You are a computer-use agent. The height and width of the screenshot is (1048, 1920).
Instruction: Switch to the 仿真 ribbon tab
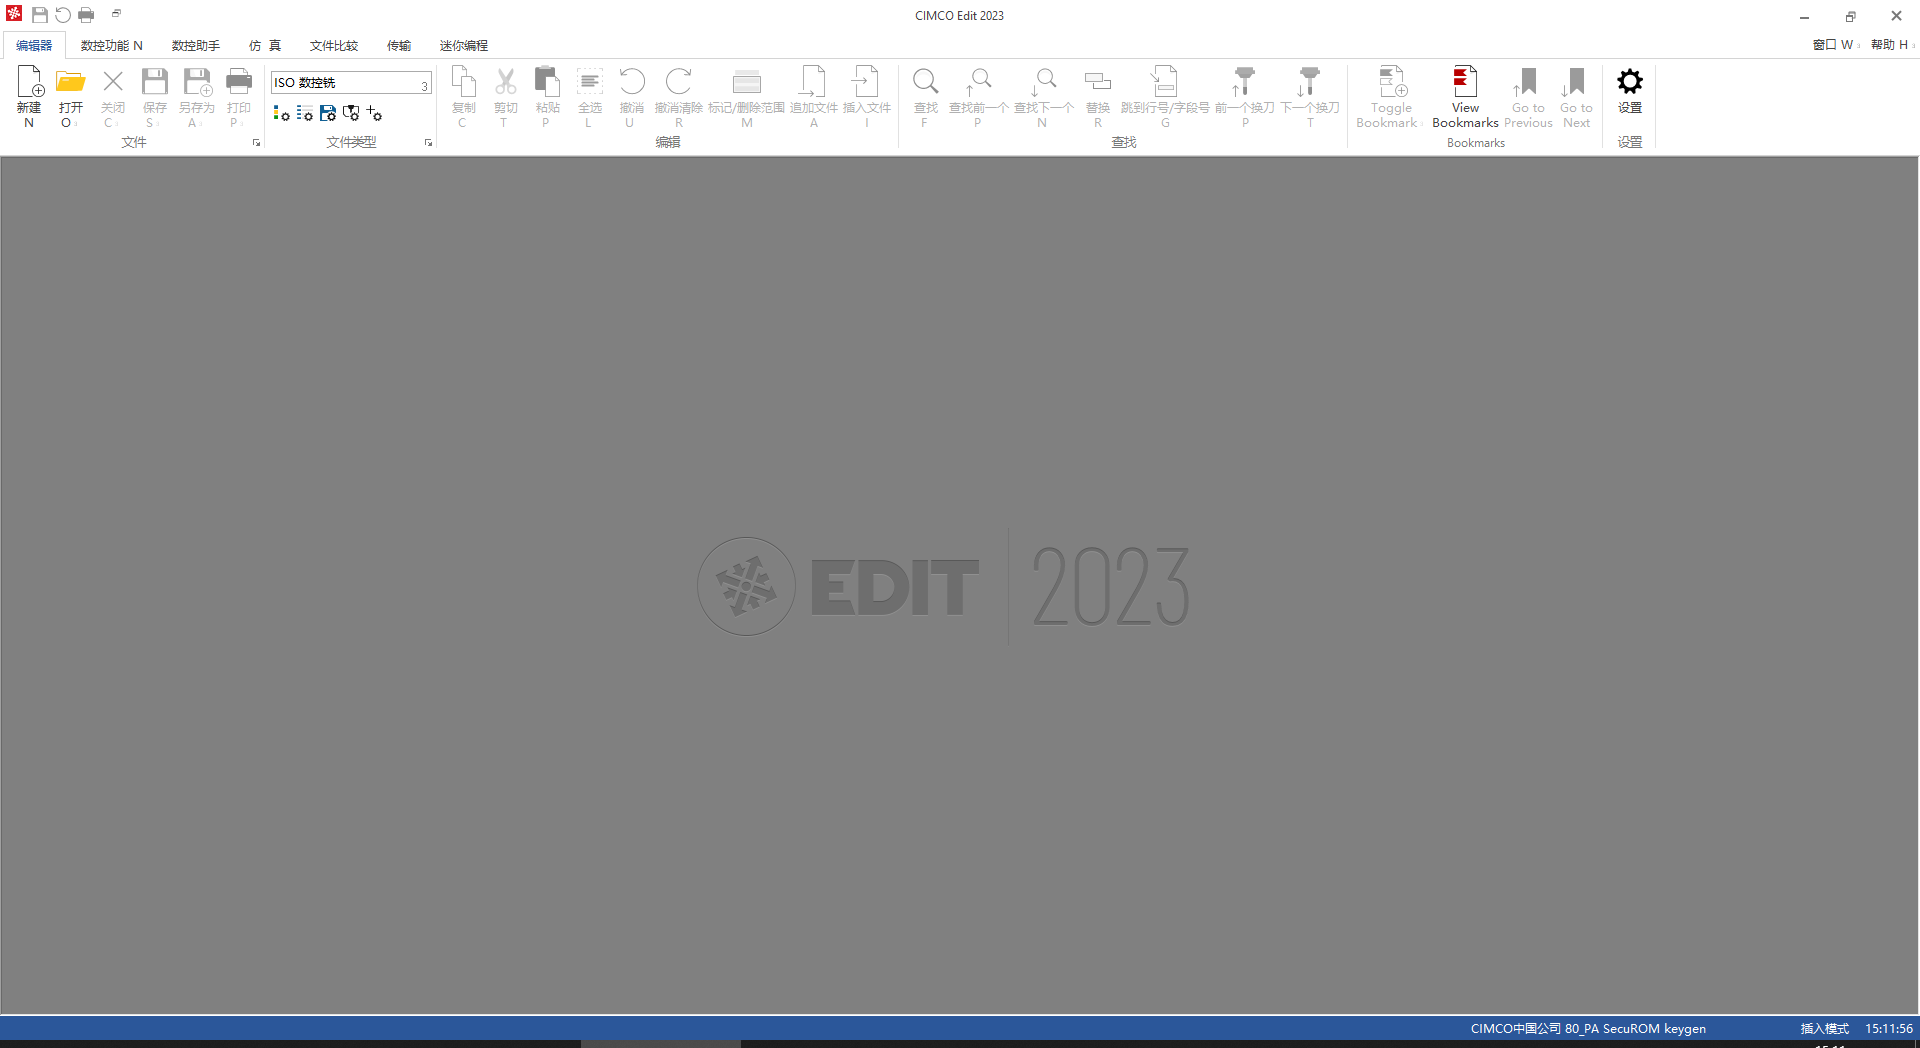click(265, 45)
